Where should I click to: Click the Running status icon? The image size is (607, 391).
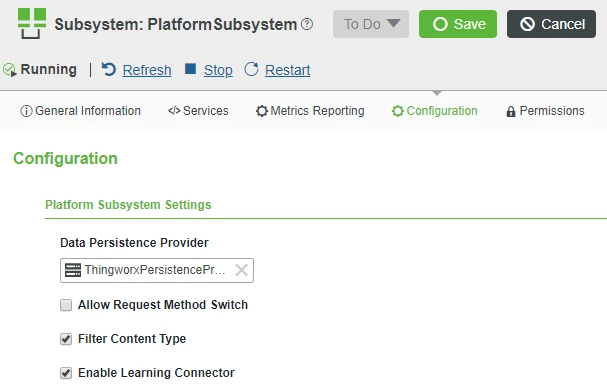(9, 70)
